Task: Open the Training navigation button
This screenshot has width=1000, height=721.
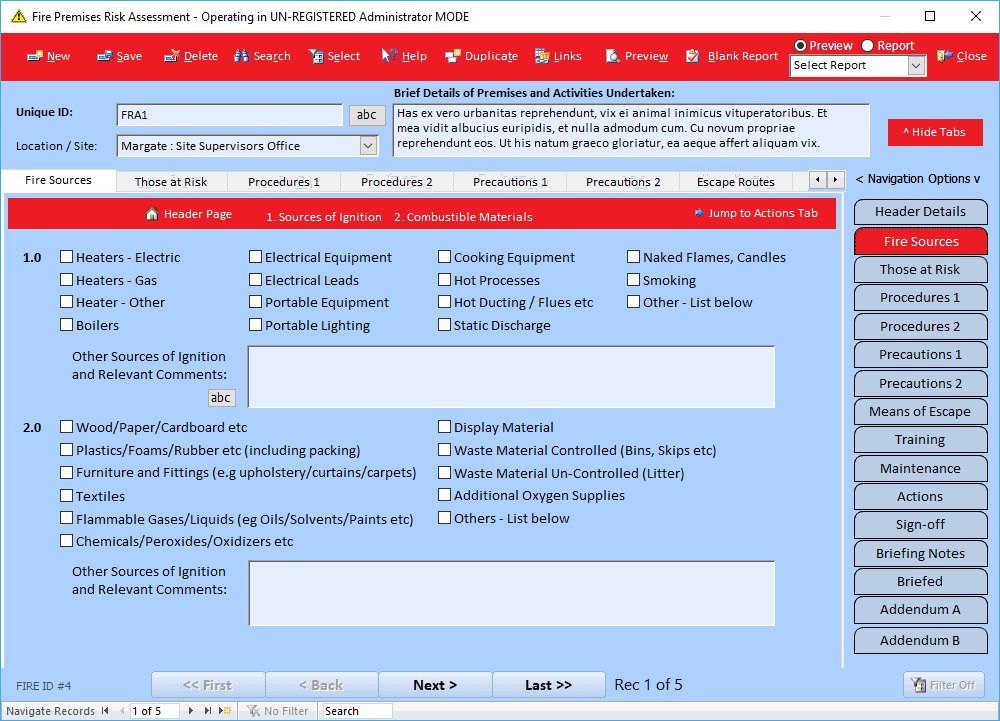Action: point(920,440)
